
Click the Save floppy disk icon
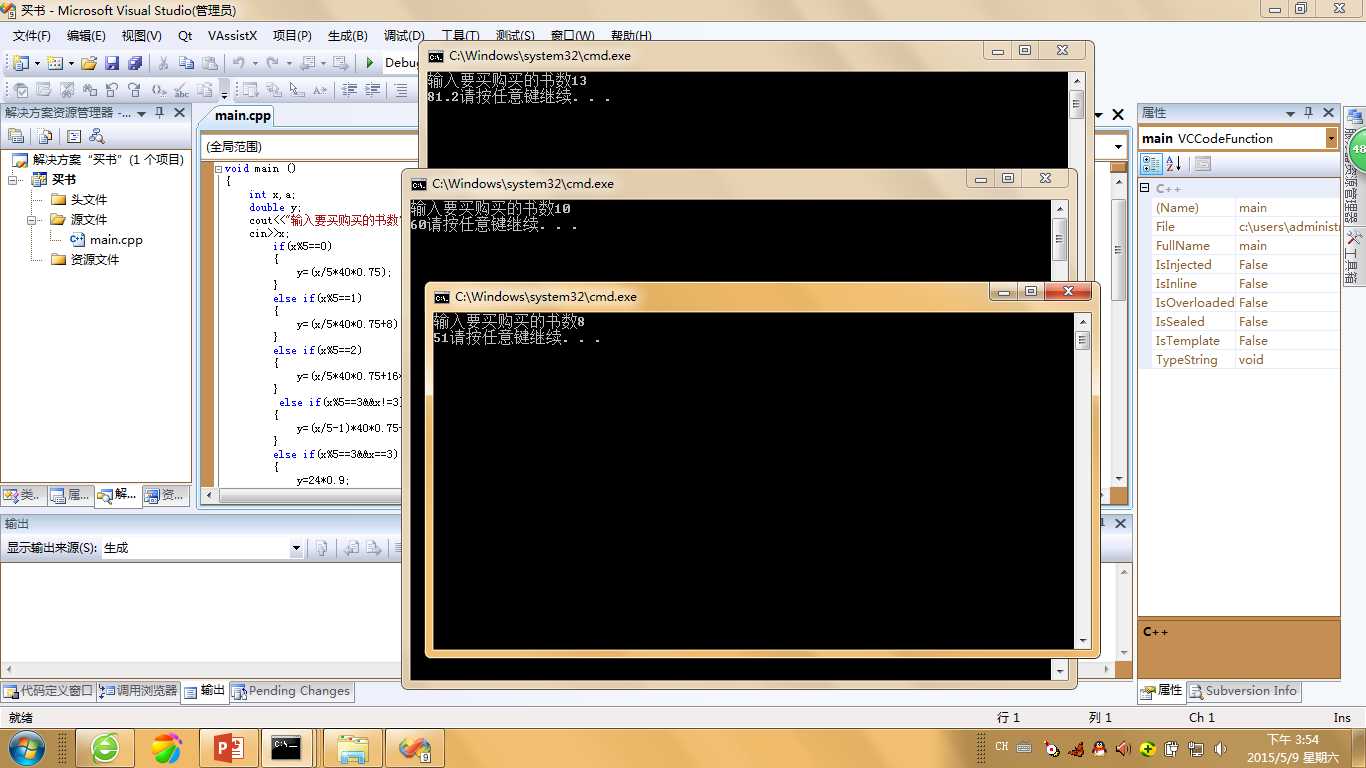click(112, 63)
